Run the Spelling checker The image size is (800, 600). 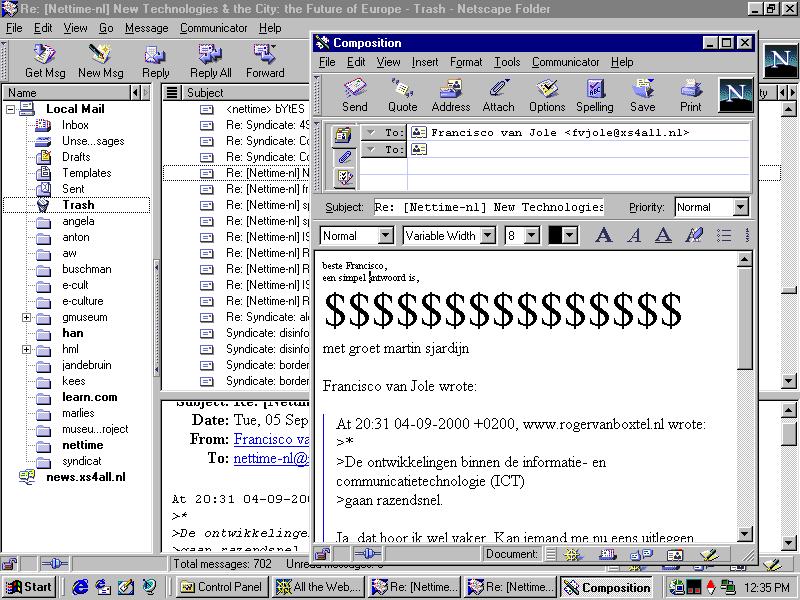click(x=594, y=96)
